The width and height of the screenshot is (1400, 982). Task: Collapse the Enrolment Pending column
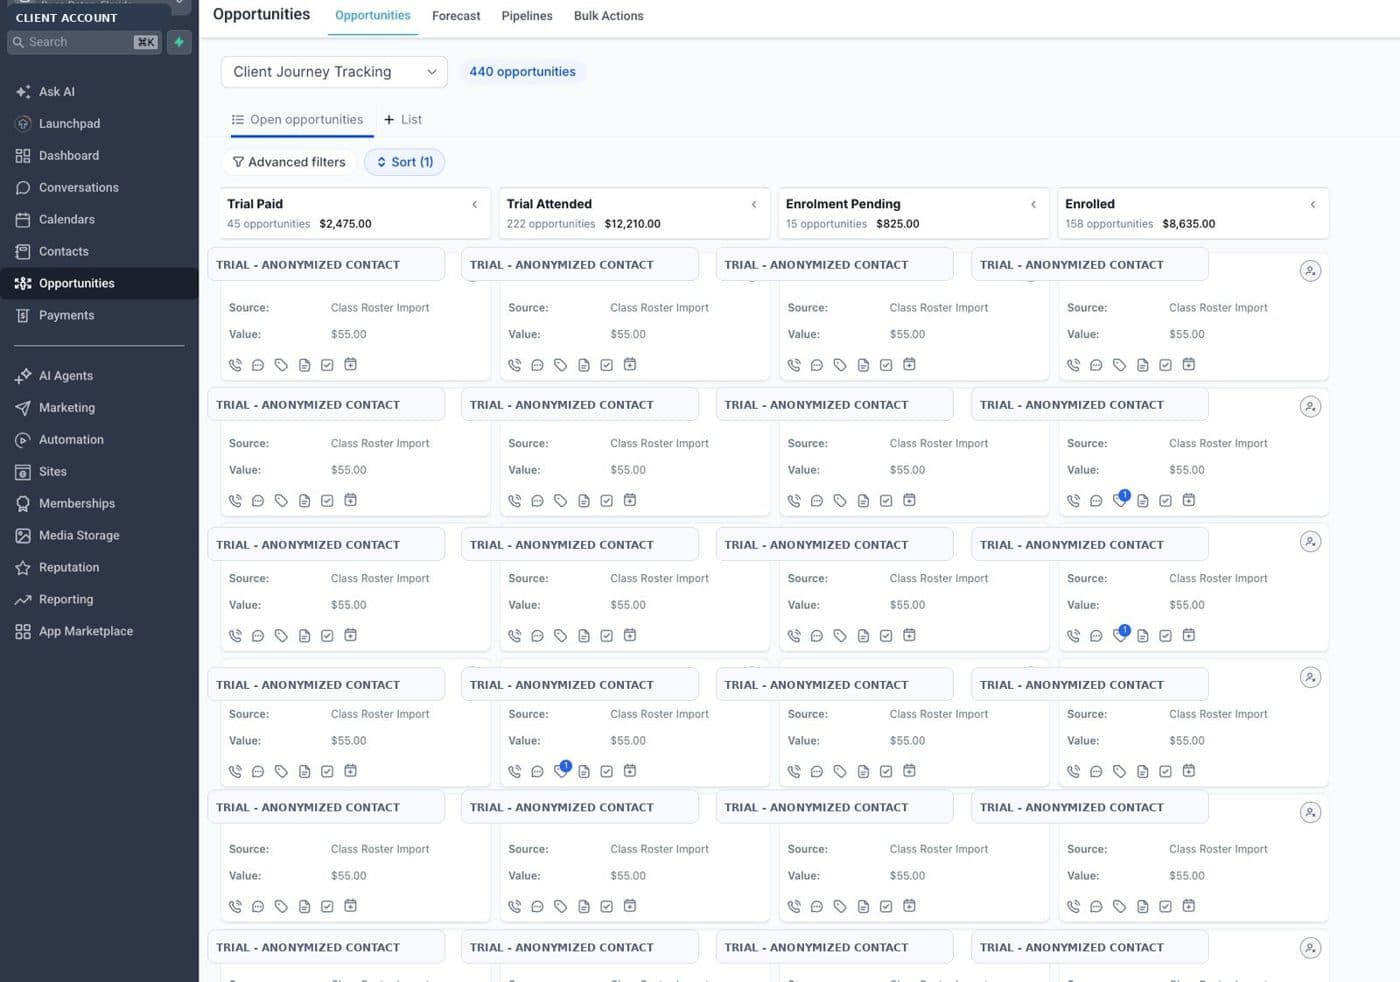(1033, 204)
